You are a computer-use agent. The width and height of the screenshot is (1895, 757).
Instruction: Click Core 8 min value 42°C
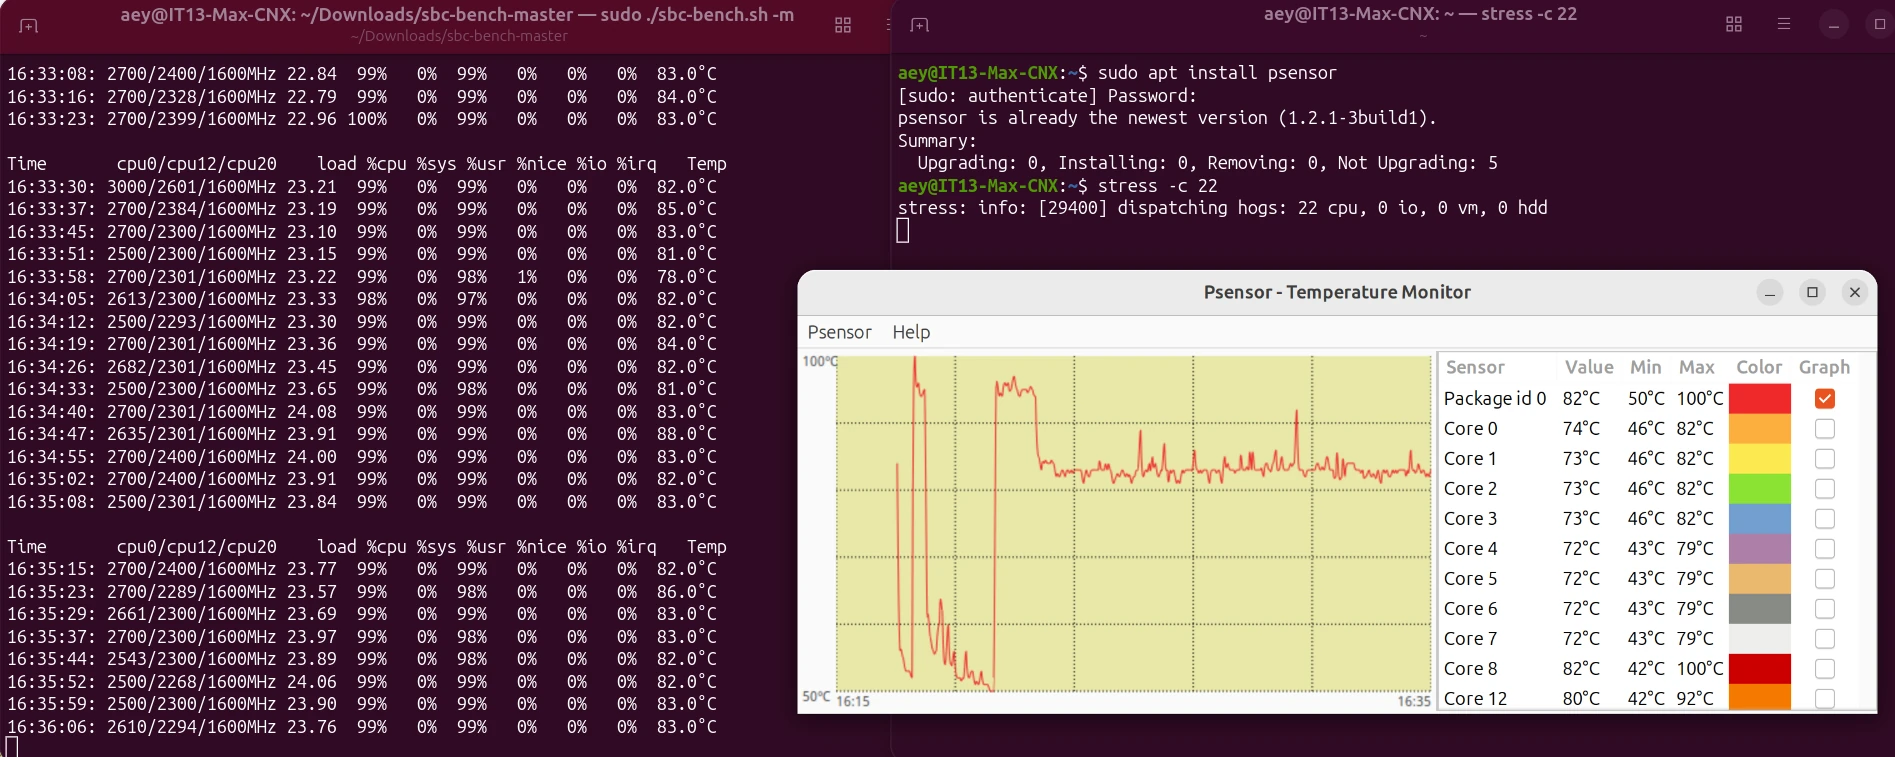(1646, 668)
